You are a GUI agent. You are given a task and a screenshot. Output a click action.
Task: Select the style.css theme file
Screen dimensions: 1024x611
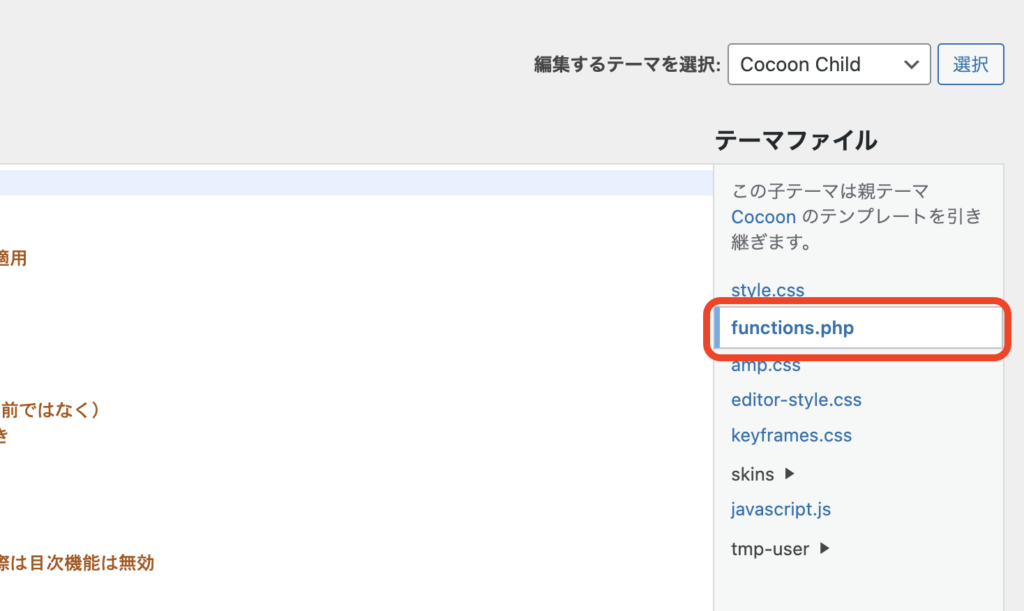[x=767, y=289]
